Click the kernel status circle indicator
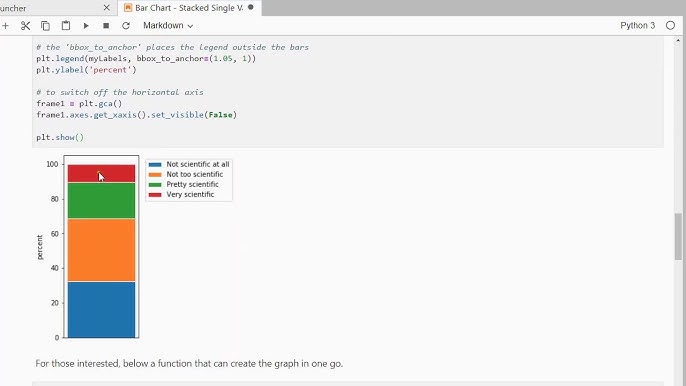 (x=670, y=25)
